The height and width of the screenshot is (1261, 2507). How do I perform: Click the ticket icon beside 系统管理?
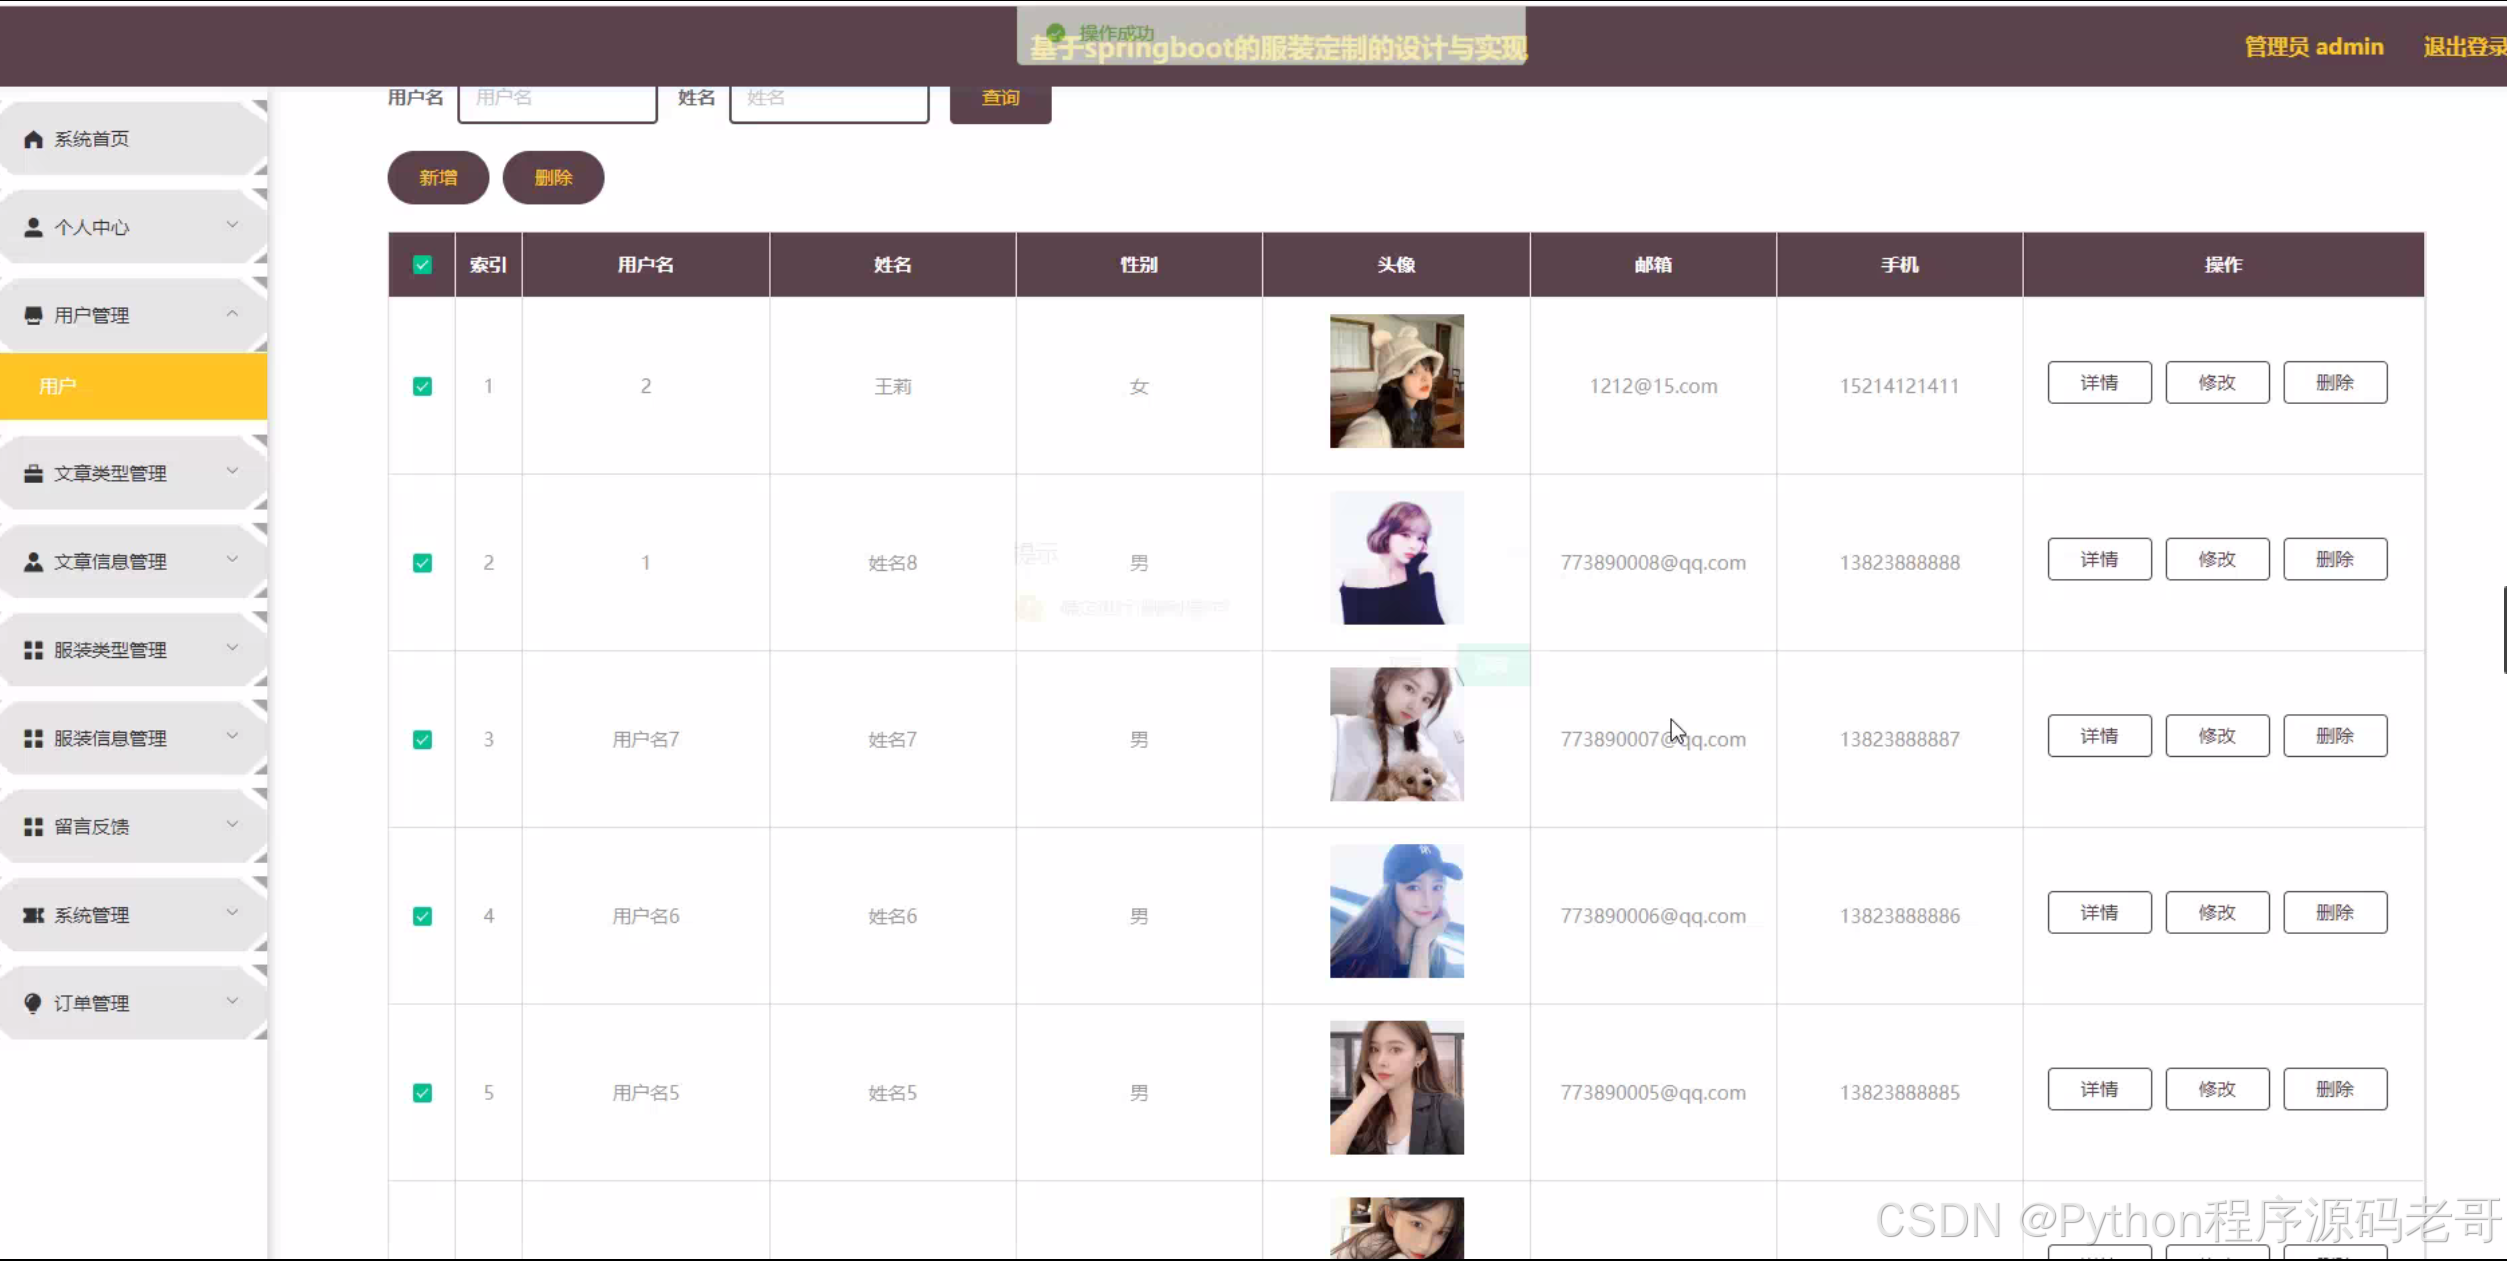(33, 915)
